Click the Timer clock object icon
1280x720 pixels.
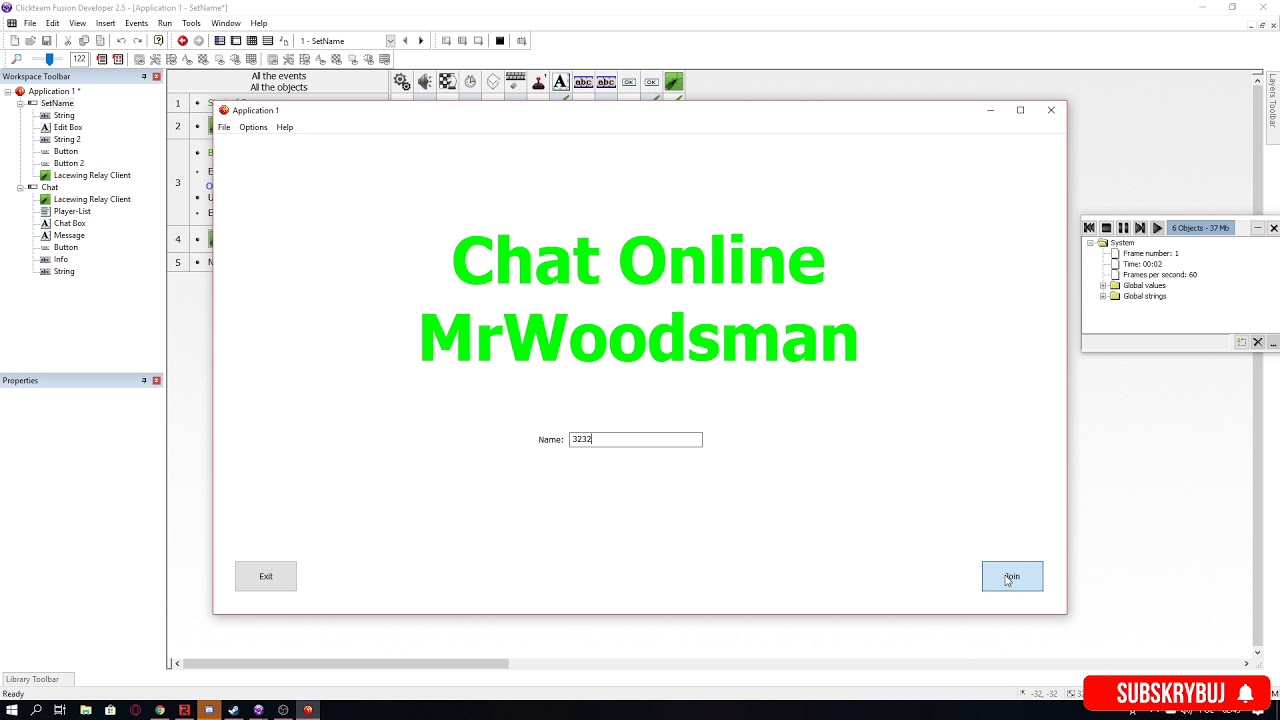(470, 82)
